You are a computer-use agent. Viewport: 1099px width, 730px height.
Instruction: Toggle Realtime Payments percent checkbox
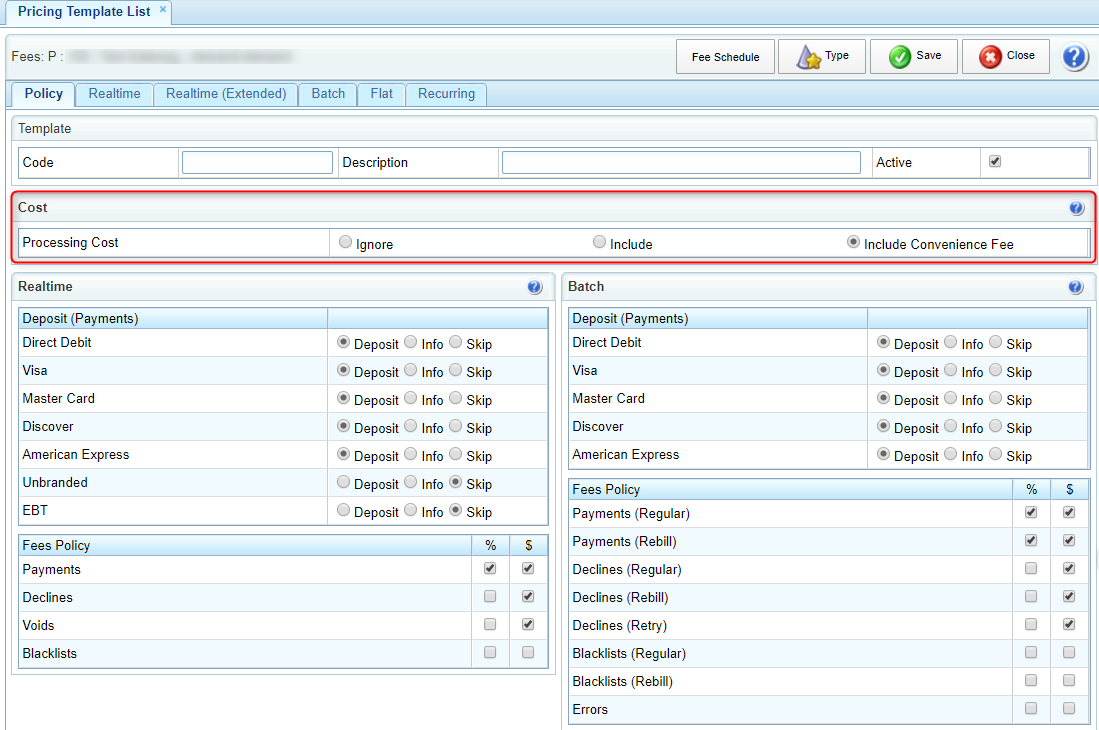click(490, 568)
